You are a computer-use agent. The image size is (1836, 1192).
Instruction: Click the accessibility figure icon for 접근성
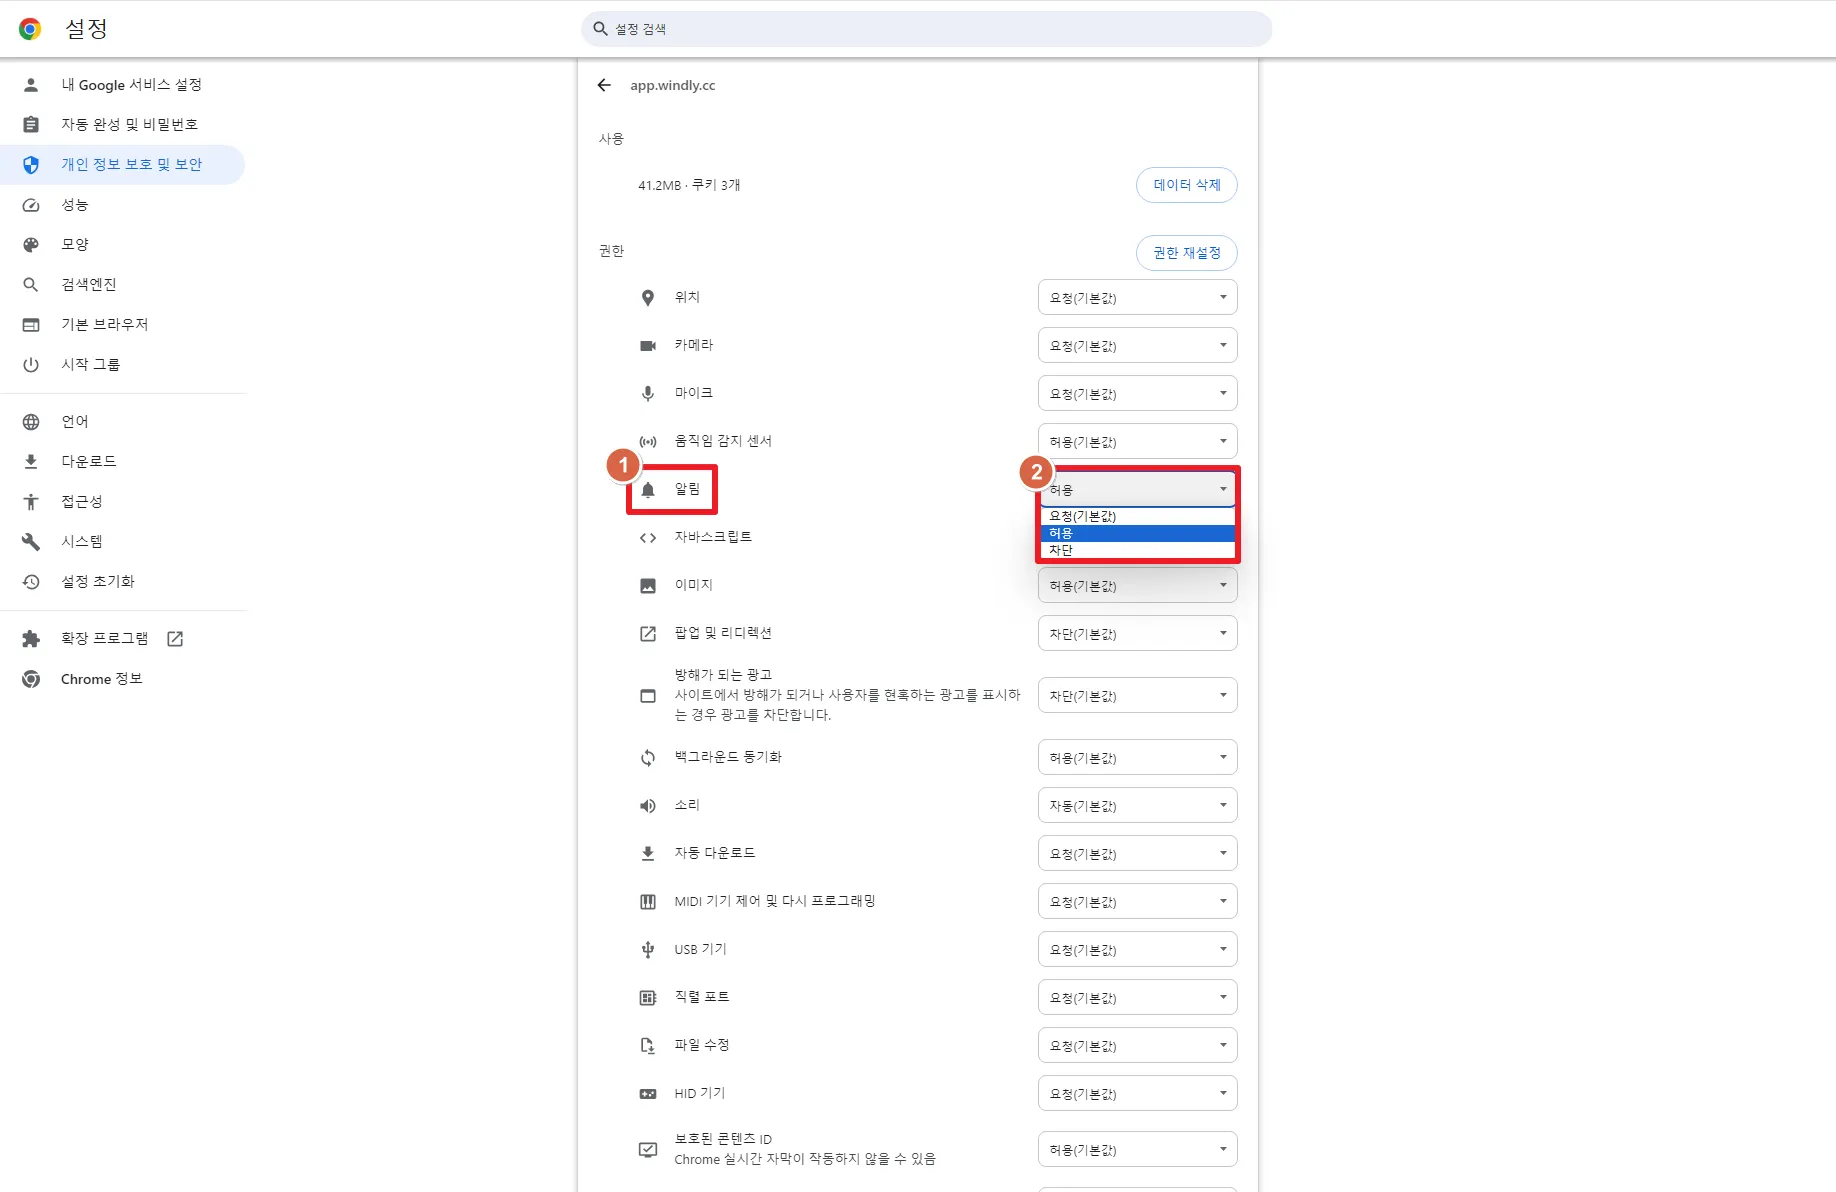[31, 502]
